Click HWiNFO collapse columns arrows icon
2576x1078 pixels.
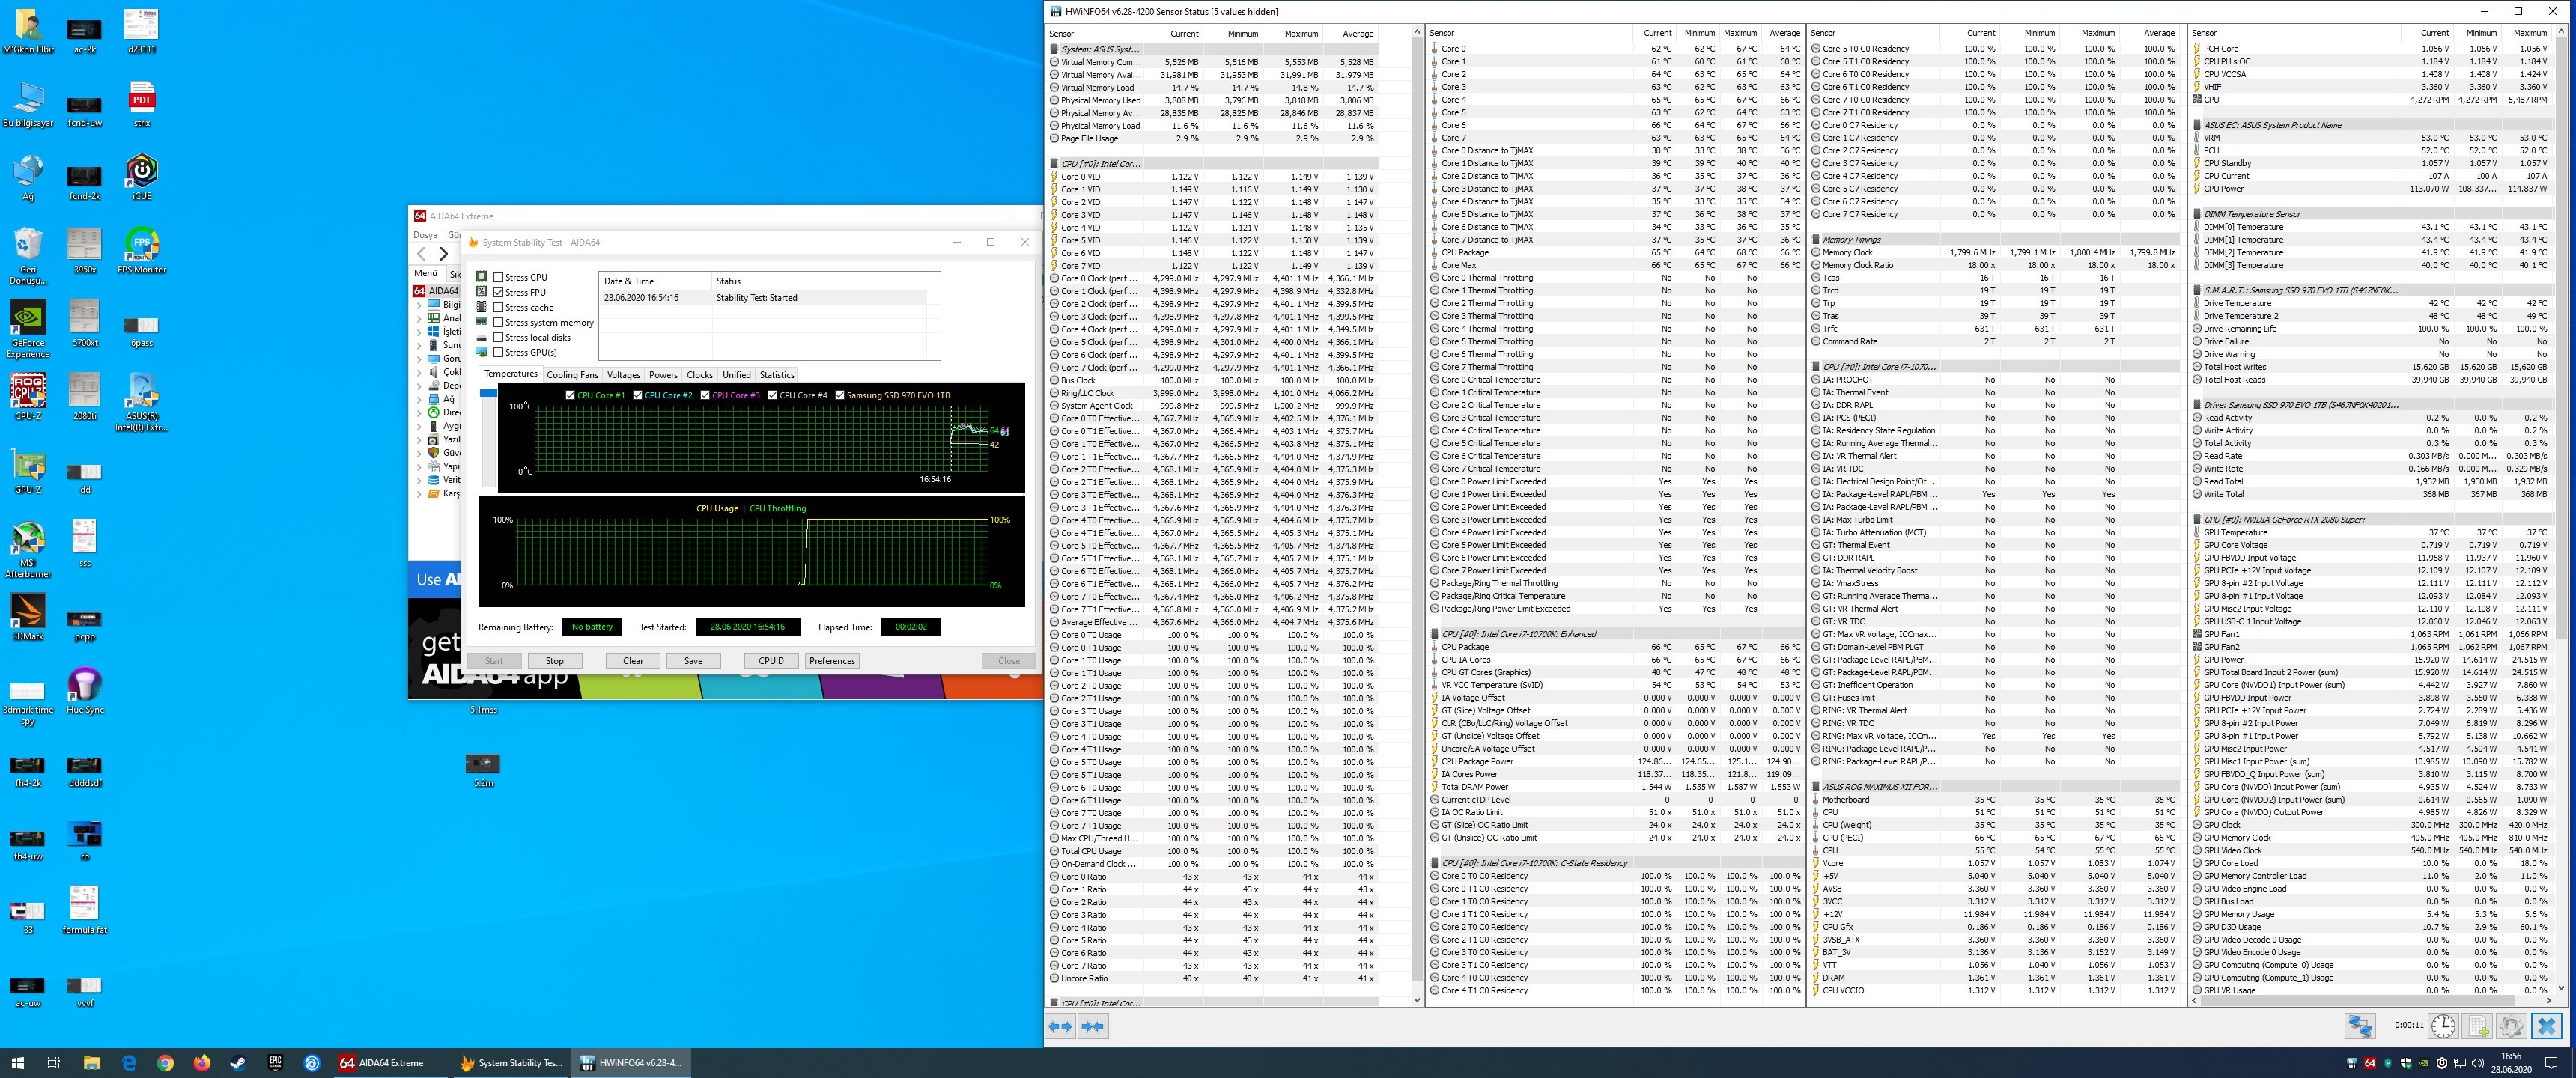click(1093, 1026)
